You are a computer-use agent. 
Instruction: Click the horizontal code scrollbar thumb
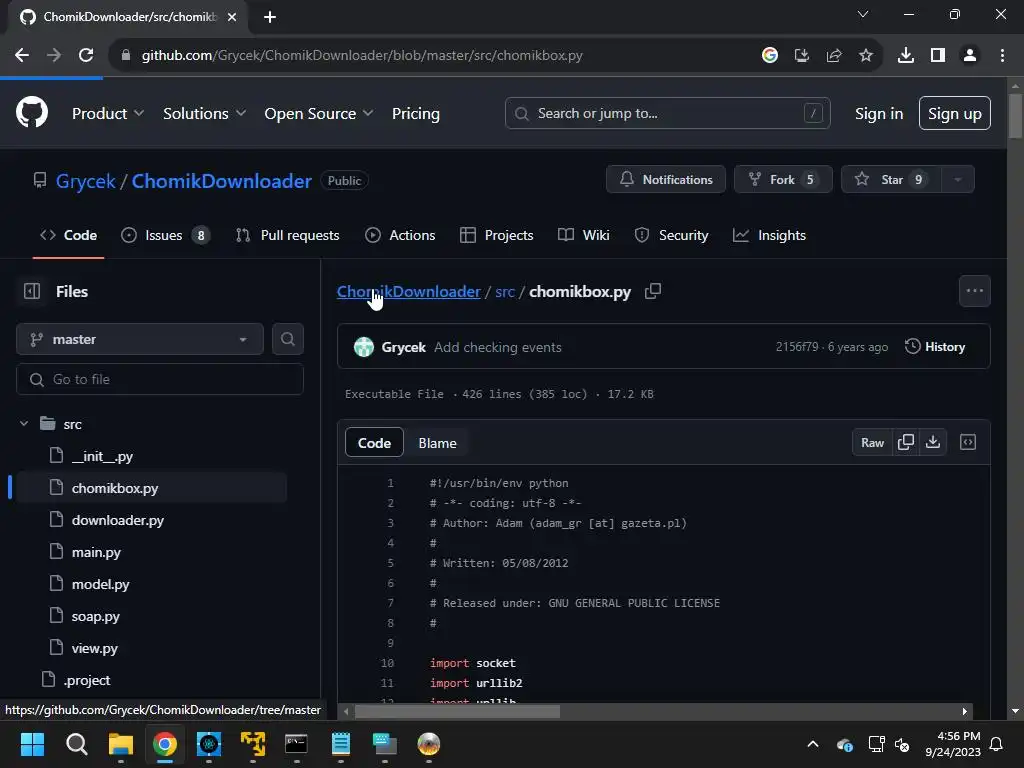[457, 712]
